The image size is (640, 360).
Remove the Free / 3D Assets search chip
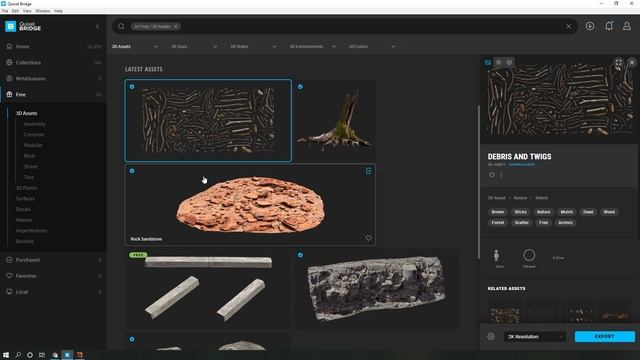[176, 27]
